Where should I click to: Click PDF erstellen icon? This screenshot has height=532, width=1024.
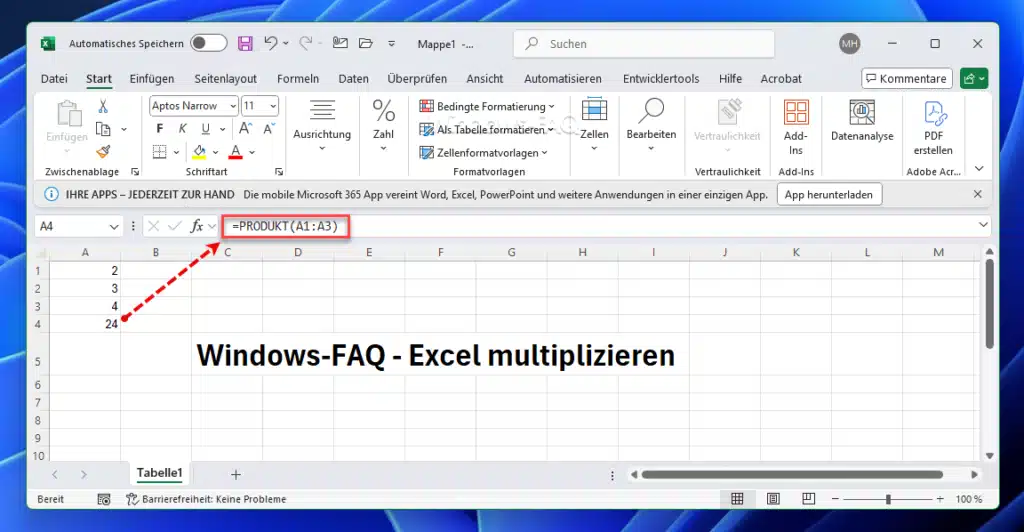(933, 127)
